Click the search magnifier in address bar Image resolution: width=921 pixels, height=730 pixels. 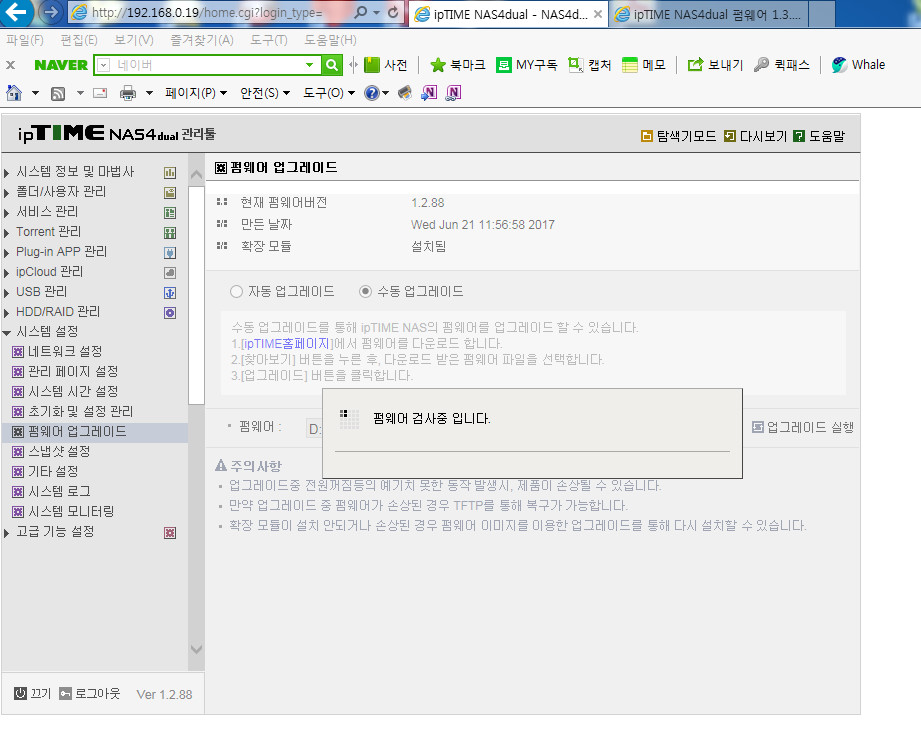point(361,12)
